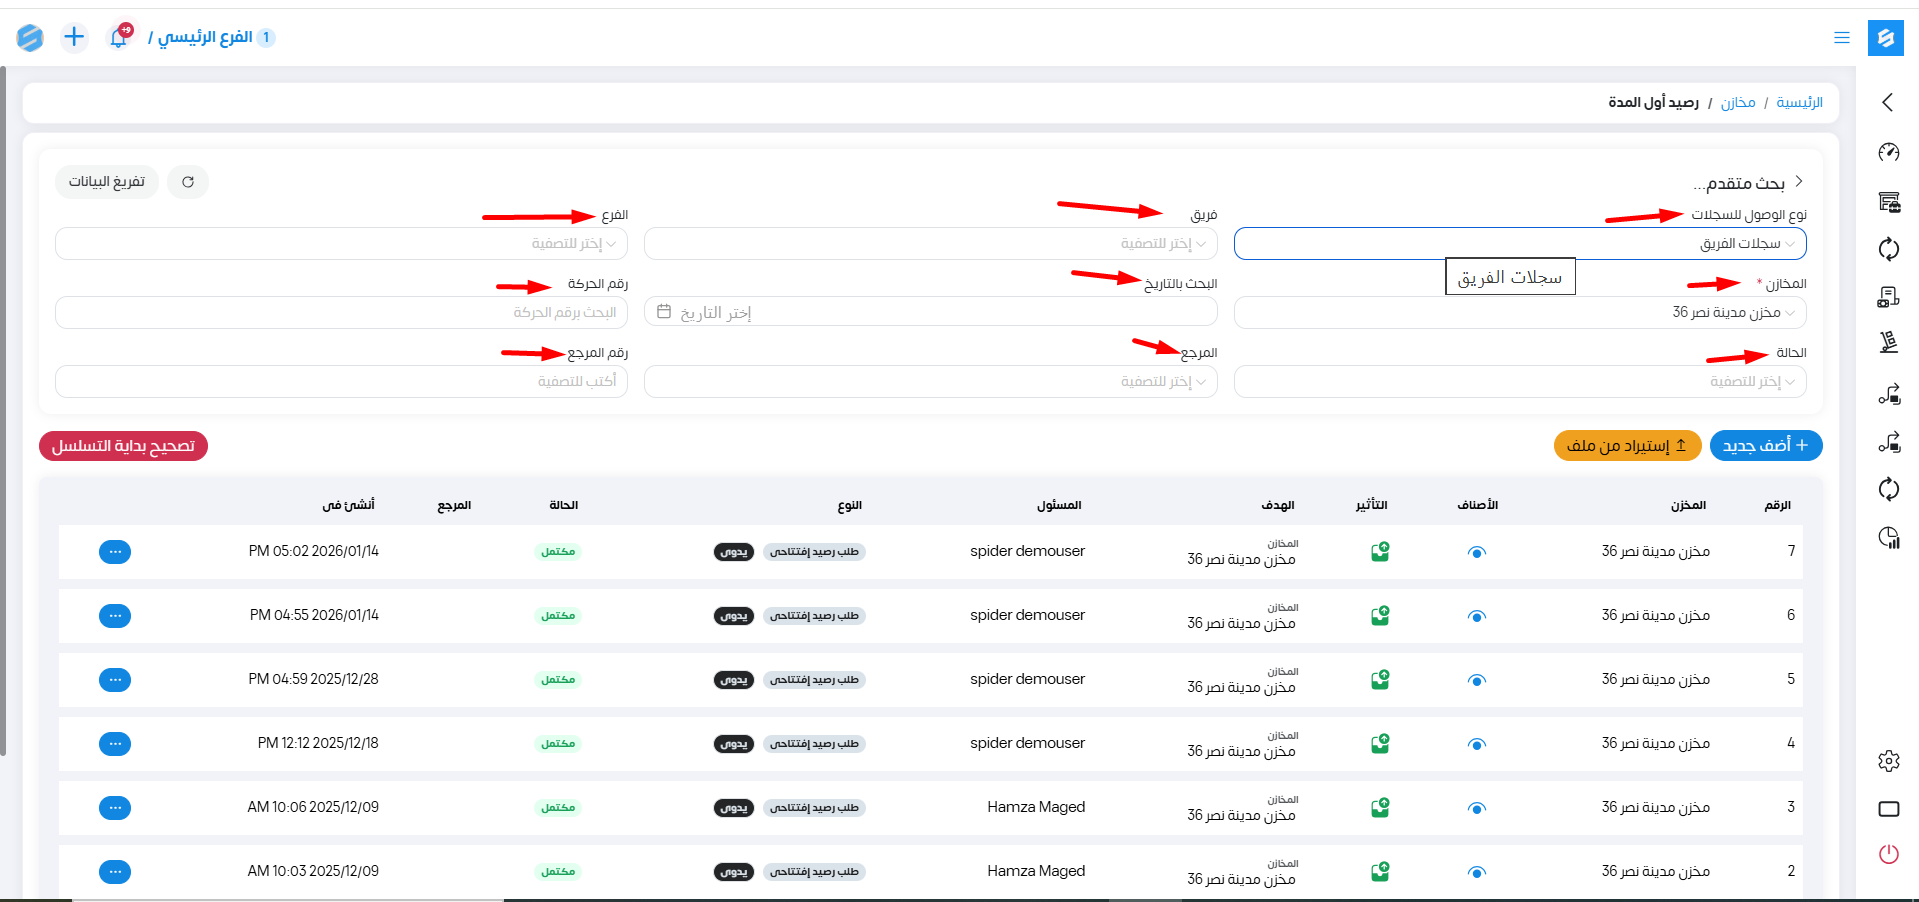The height and width of the screenshot is (902, 1919).
Task: Open the dashboard gauge sidebar icon
Action: (1888, 153)
